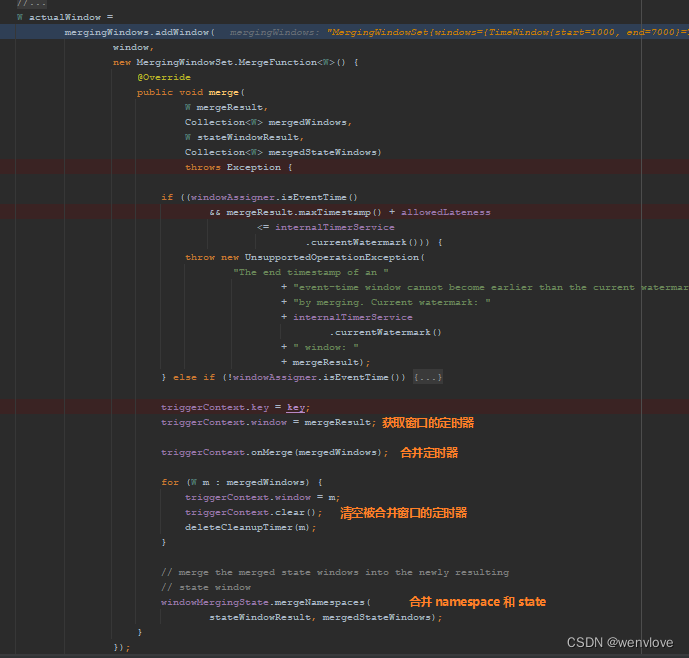Click the closing '});' line
The width and height of the screenshot is (689, 658).
pyautogui.click(x=122, y=647)
